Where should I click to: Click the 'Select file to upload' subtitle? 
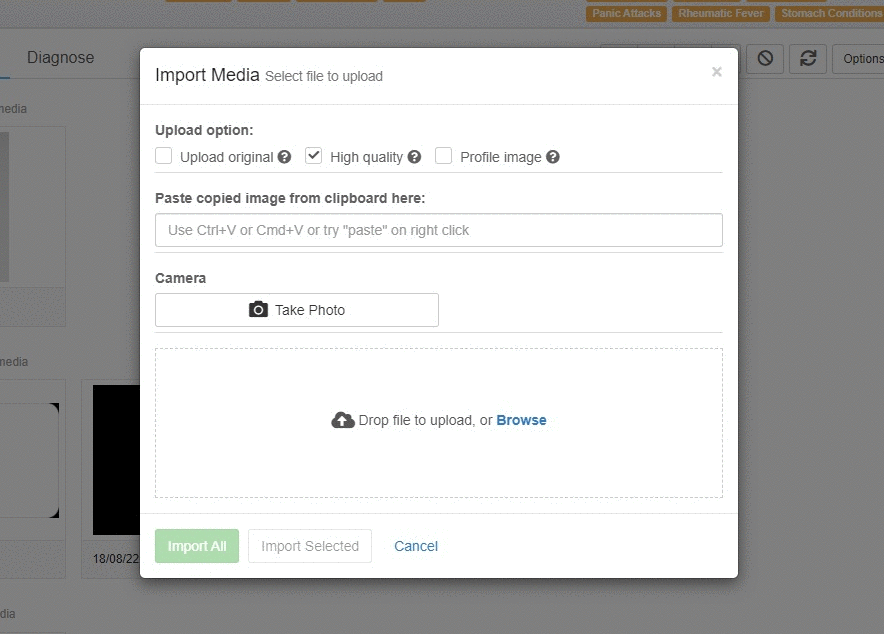324,76
